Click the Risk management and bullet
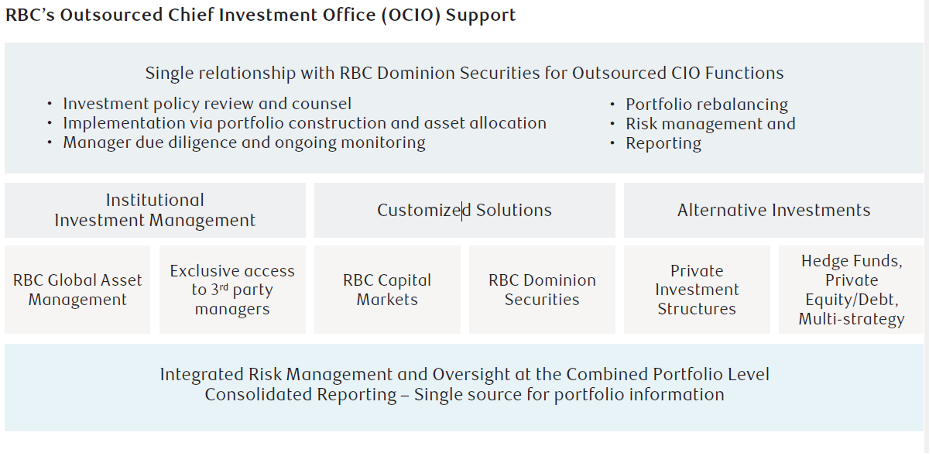This screenshot has height=454, width=930. click(x=710, y=124)
